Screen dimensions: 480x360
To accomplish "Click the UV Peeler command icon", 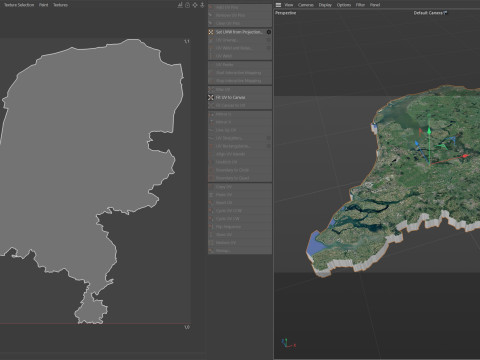I will tap(211, 65).
